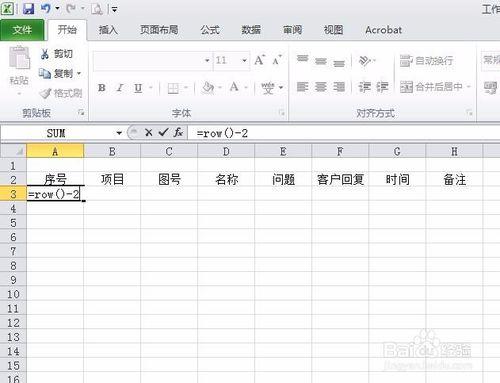Set middle vertical alignment
Image resolution: width=500 pixels, height=383 pixels.
point(321,61)
